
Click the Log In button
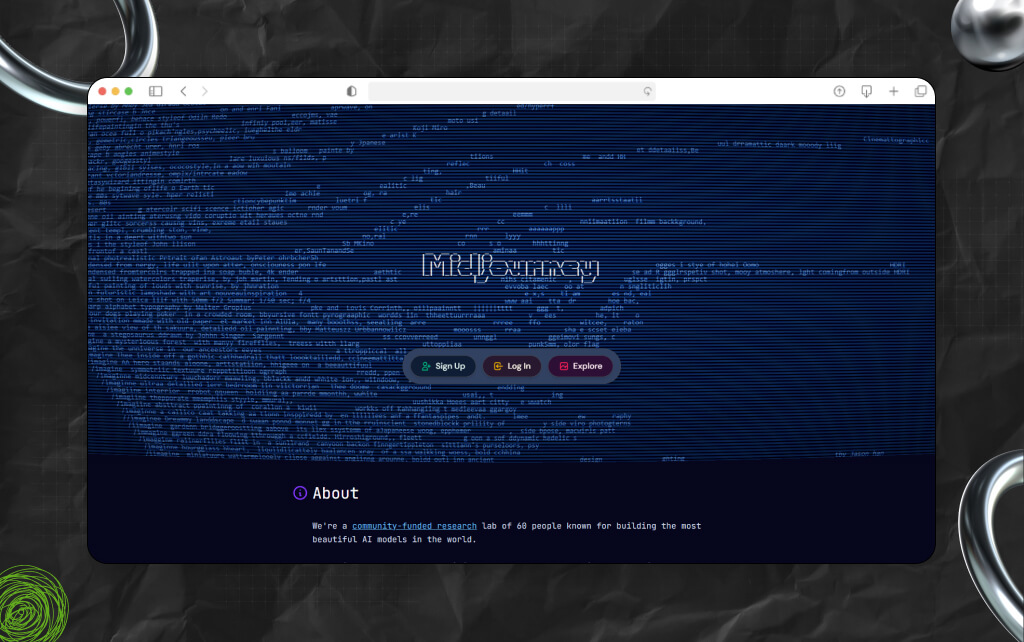512,366
